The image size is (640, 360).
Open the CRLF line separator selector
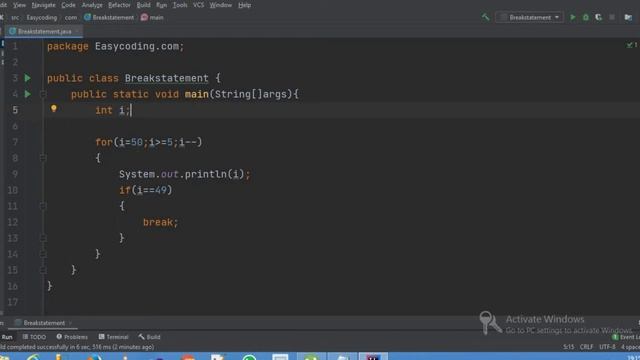pyautogui.click(x=586, y=347)
